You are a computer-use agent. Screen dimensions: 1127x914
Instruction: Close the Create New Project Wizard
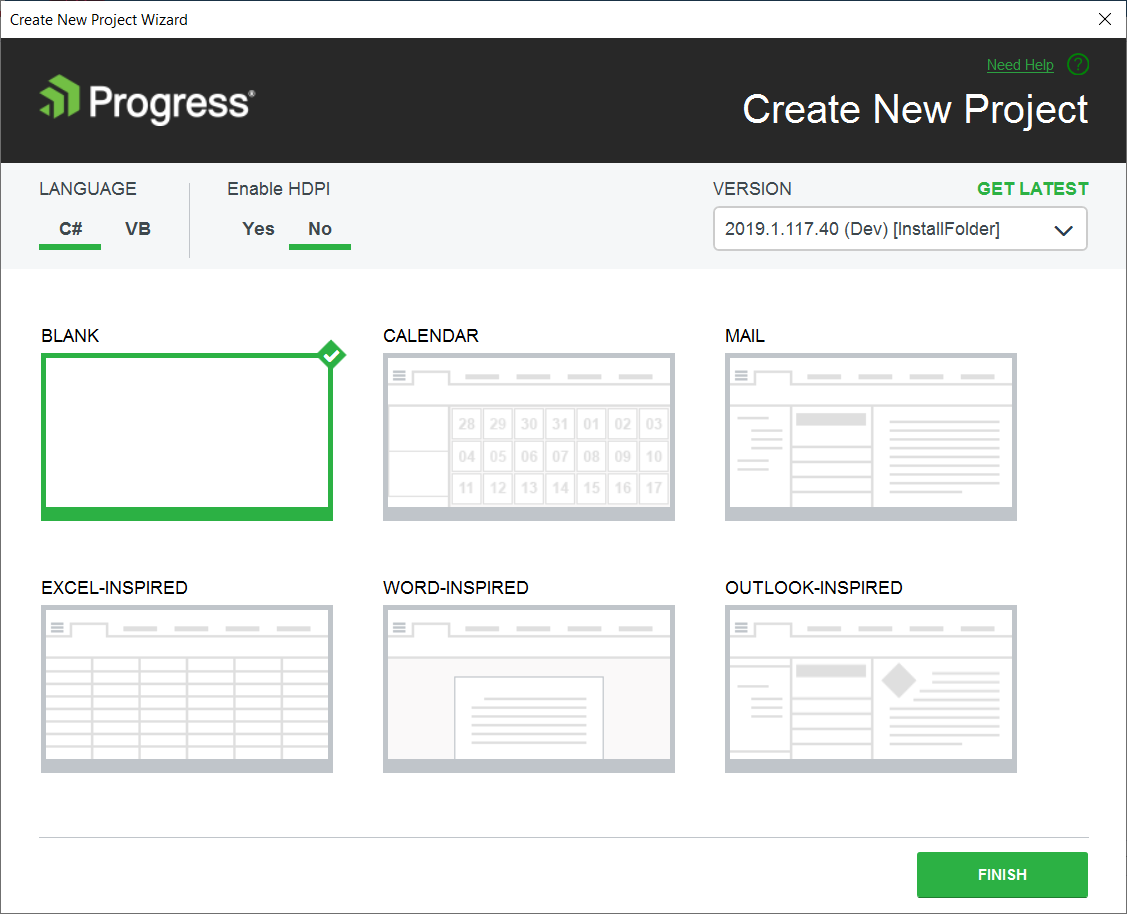click(1105, 19)
